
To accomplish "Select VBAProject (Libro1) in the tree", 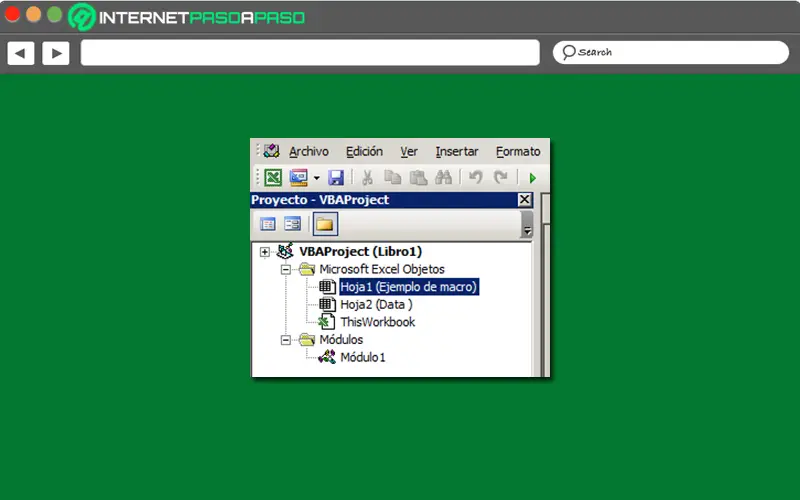I will [360, 252].
